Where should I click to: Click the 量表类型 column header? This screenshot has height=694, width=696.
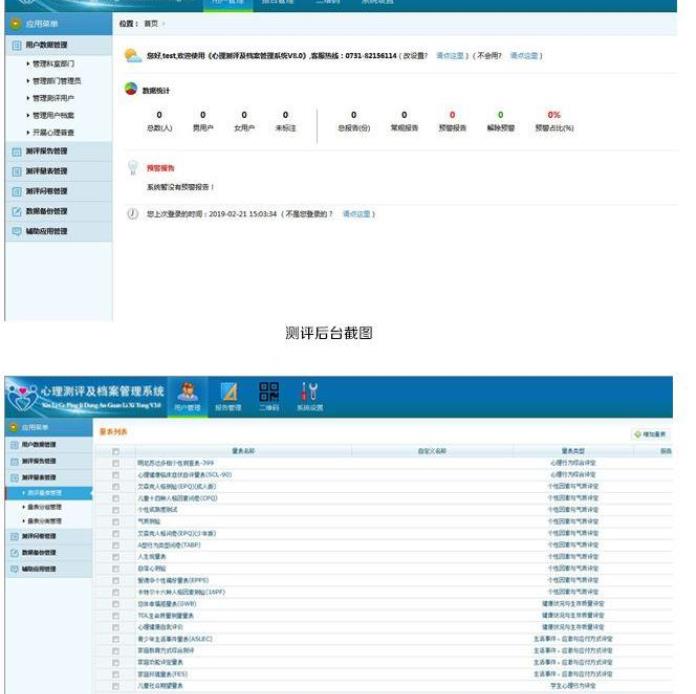[573, 451]
